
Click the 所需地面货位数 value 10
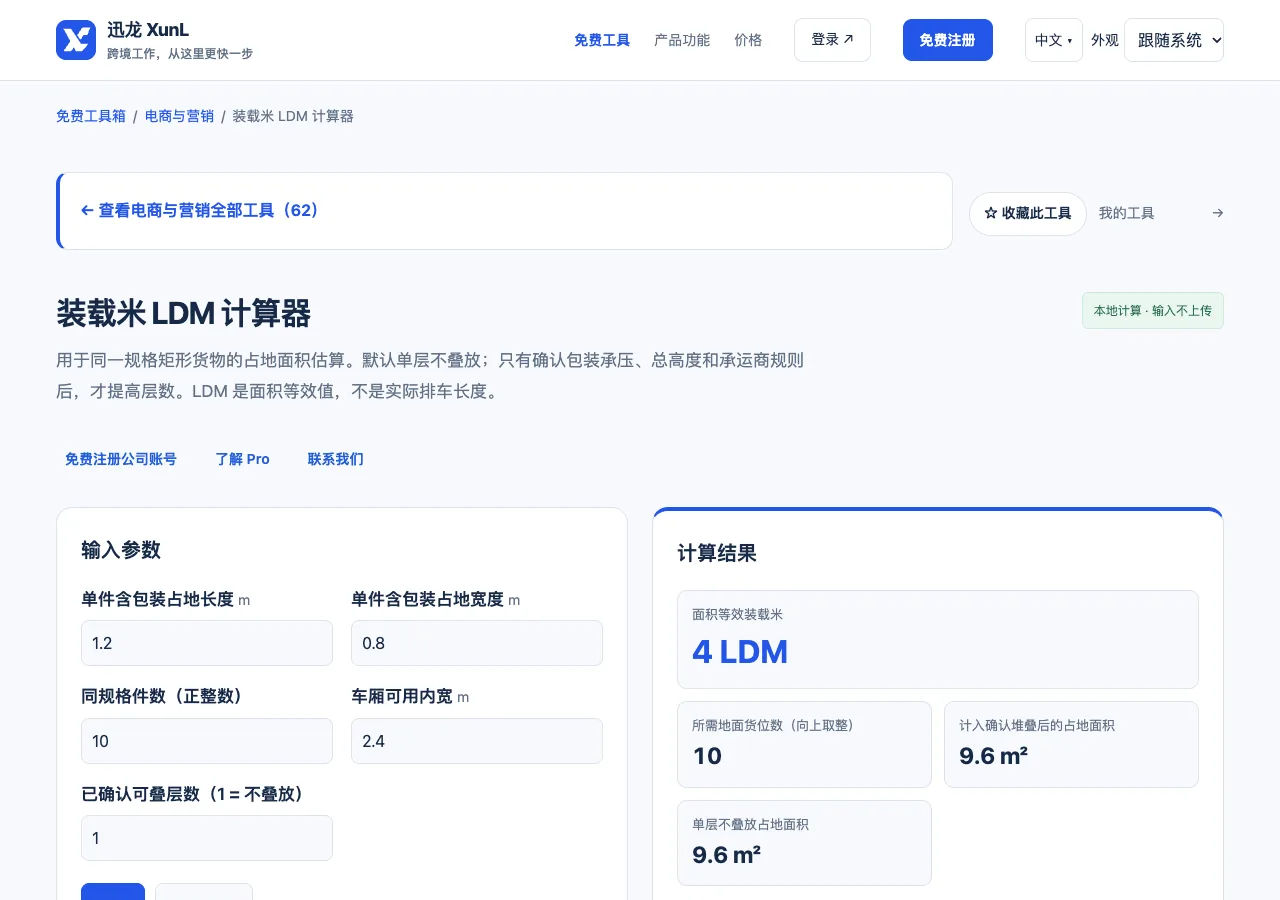point(707,756)
